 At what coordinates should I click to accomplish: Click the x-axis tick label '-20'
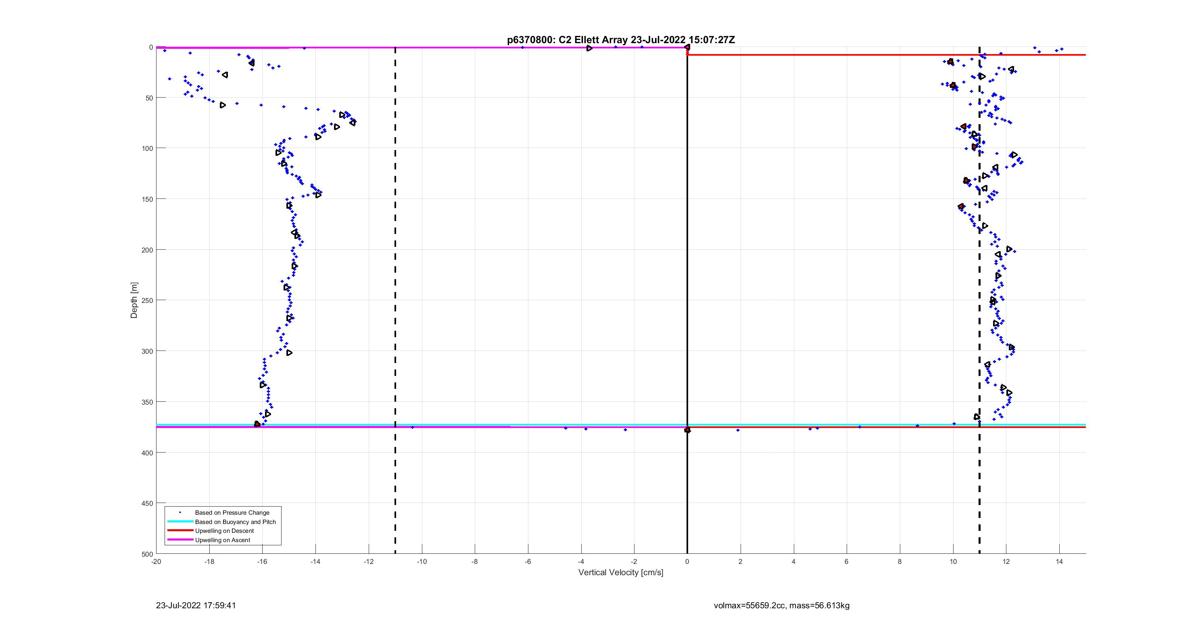157,561
